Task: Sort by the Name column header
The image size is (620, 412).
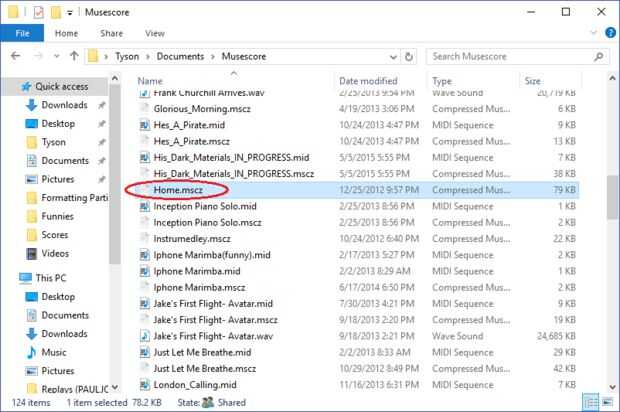Action: tap(150, 81)
